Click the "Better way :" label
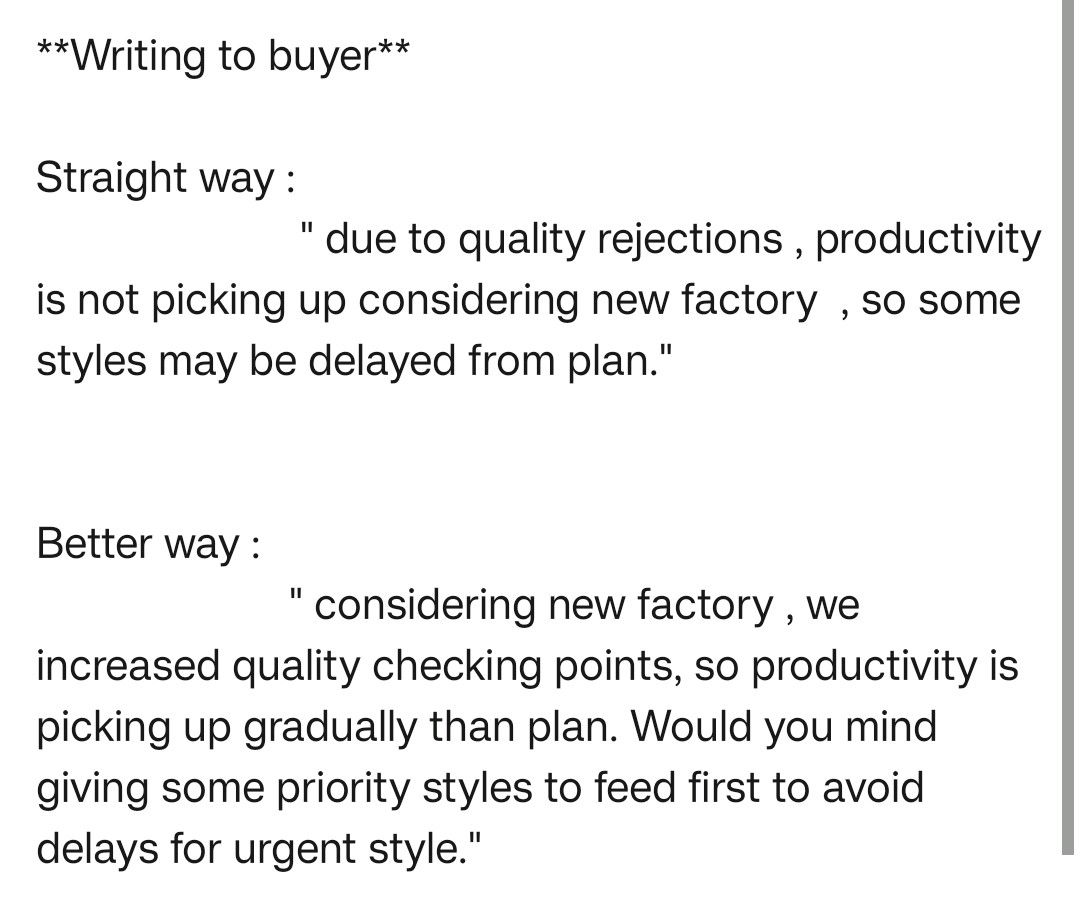The width and height of the screenshot is (1080, 915). 148,545
